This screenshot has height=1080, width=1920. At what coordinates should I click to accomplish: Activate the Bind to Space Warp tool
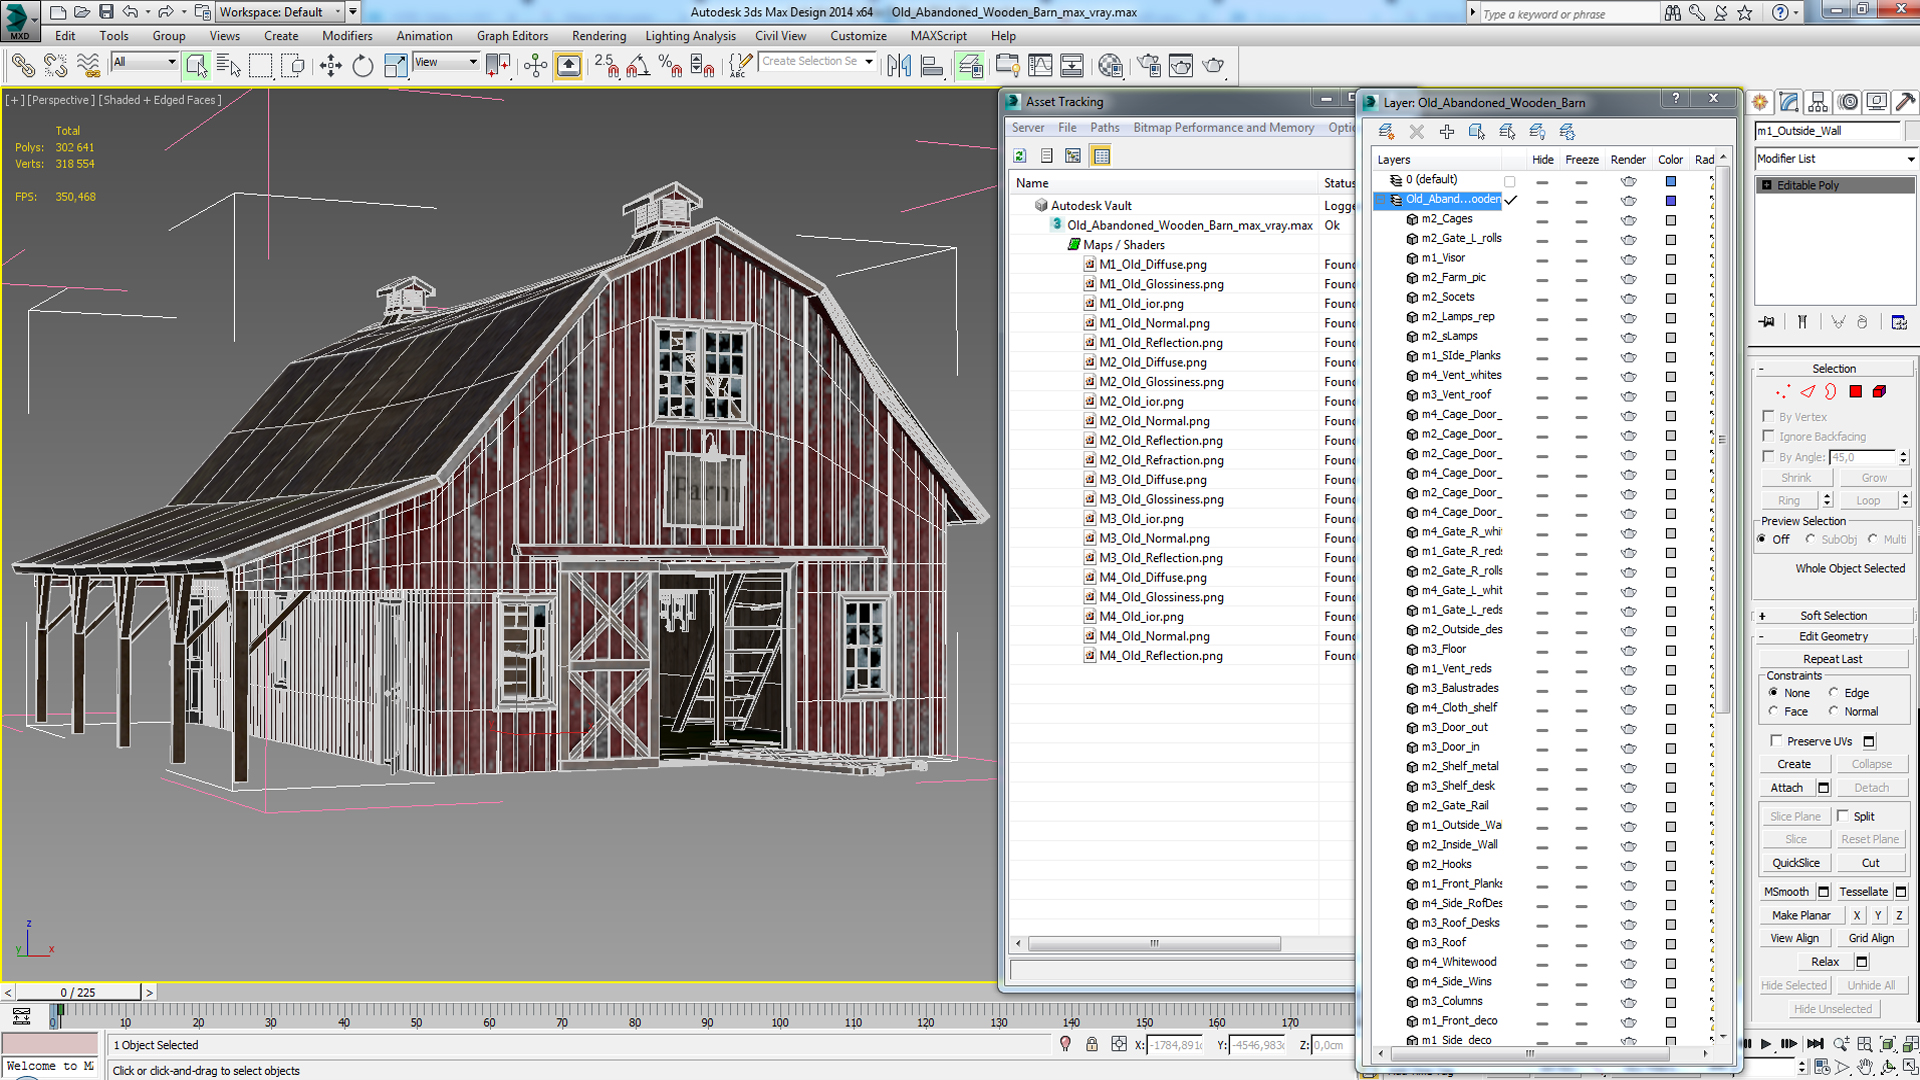tap(88, 66)
